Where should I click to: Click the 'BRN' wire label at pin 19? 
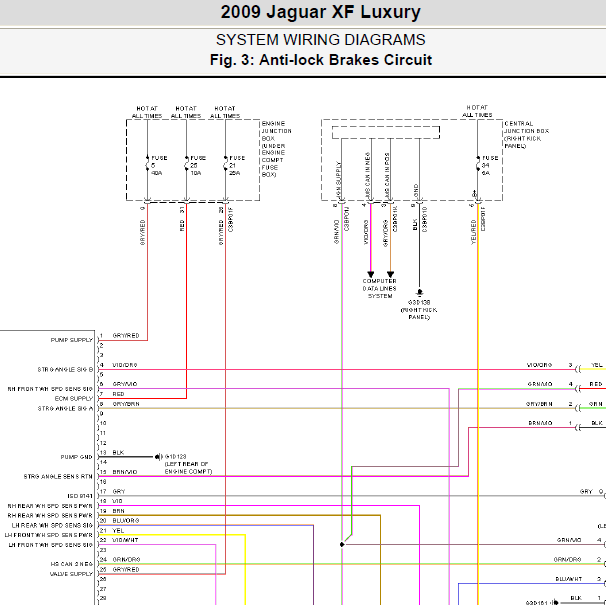point(118,511)
